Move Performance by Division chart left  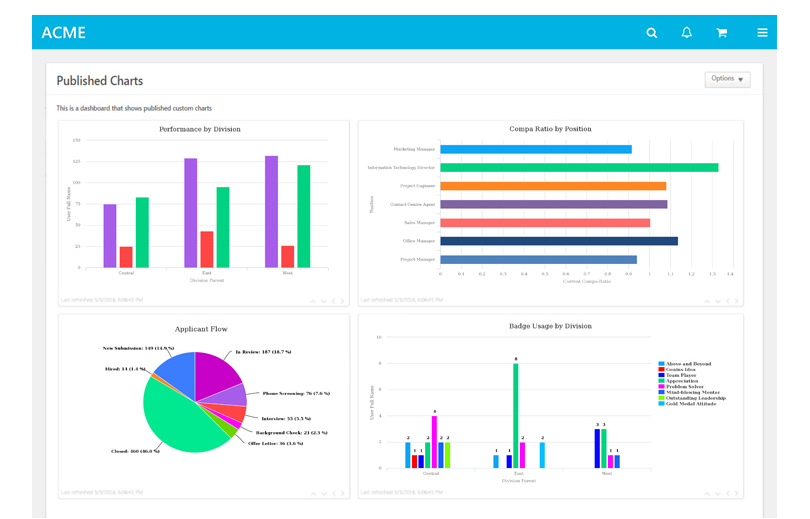(333, 301)
